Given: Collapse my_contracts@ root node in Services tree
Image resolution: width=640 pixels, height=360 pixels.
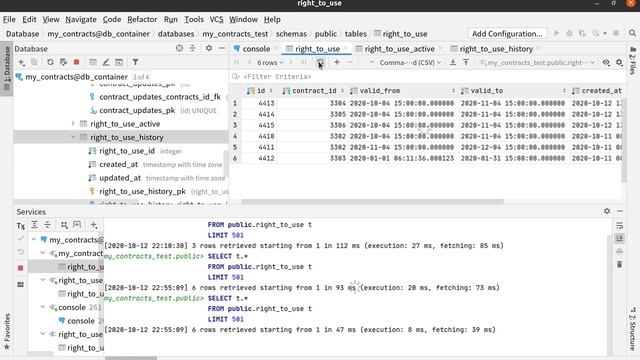Looking at the screenshot, I should pos(34,239).
